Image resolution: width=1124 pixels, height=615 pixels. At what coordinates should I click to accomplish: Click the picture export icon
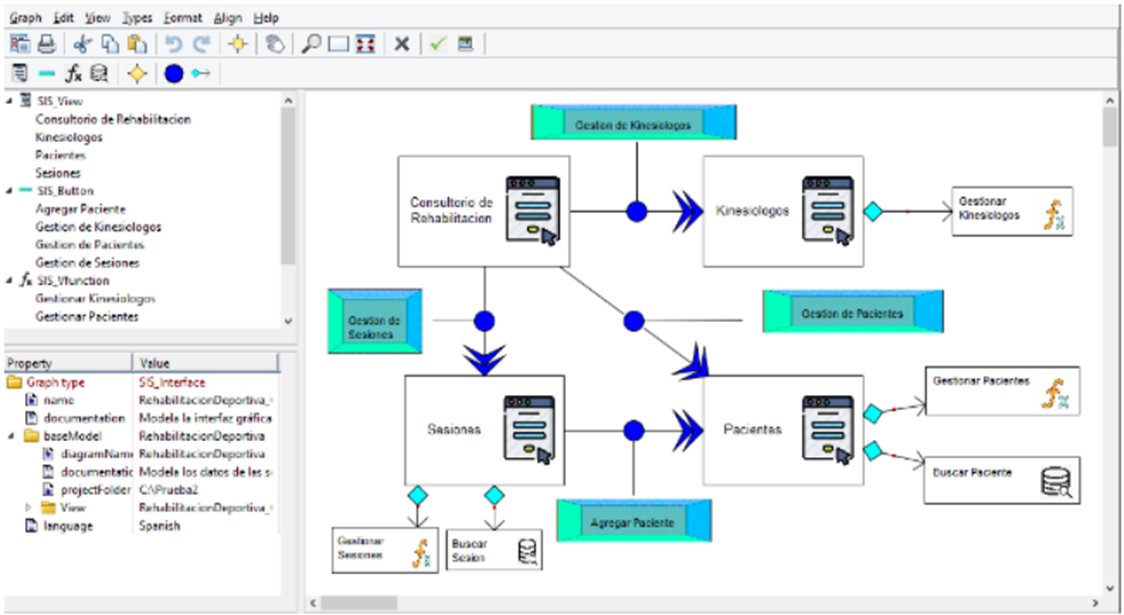(466, 44)
